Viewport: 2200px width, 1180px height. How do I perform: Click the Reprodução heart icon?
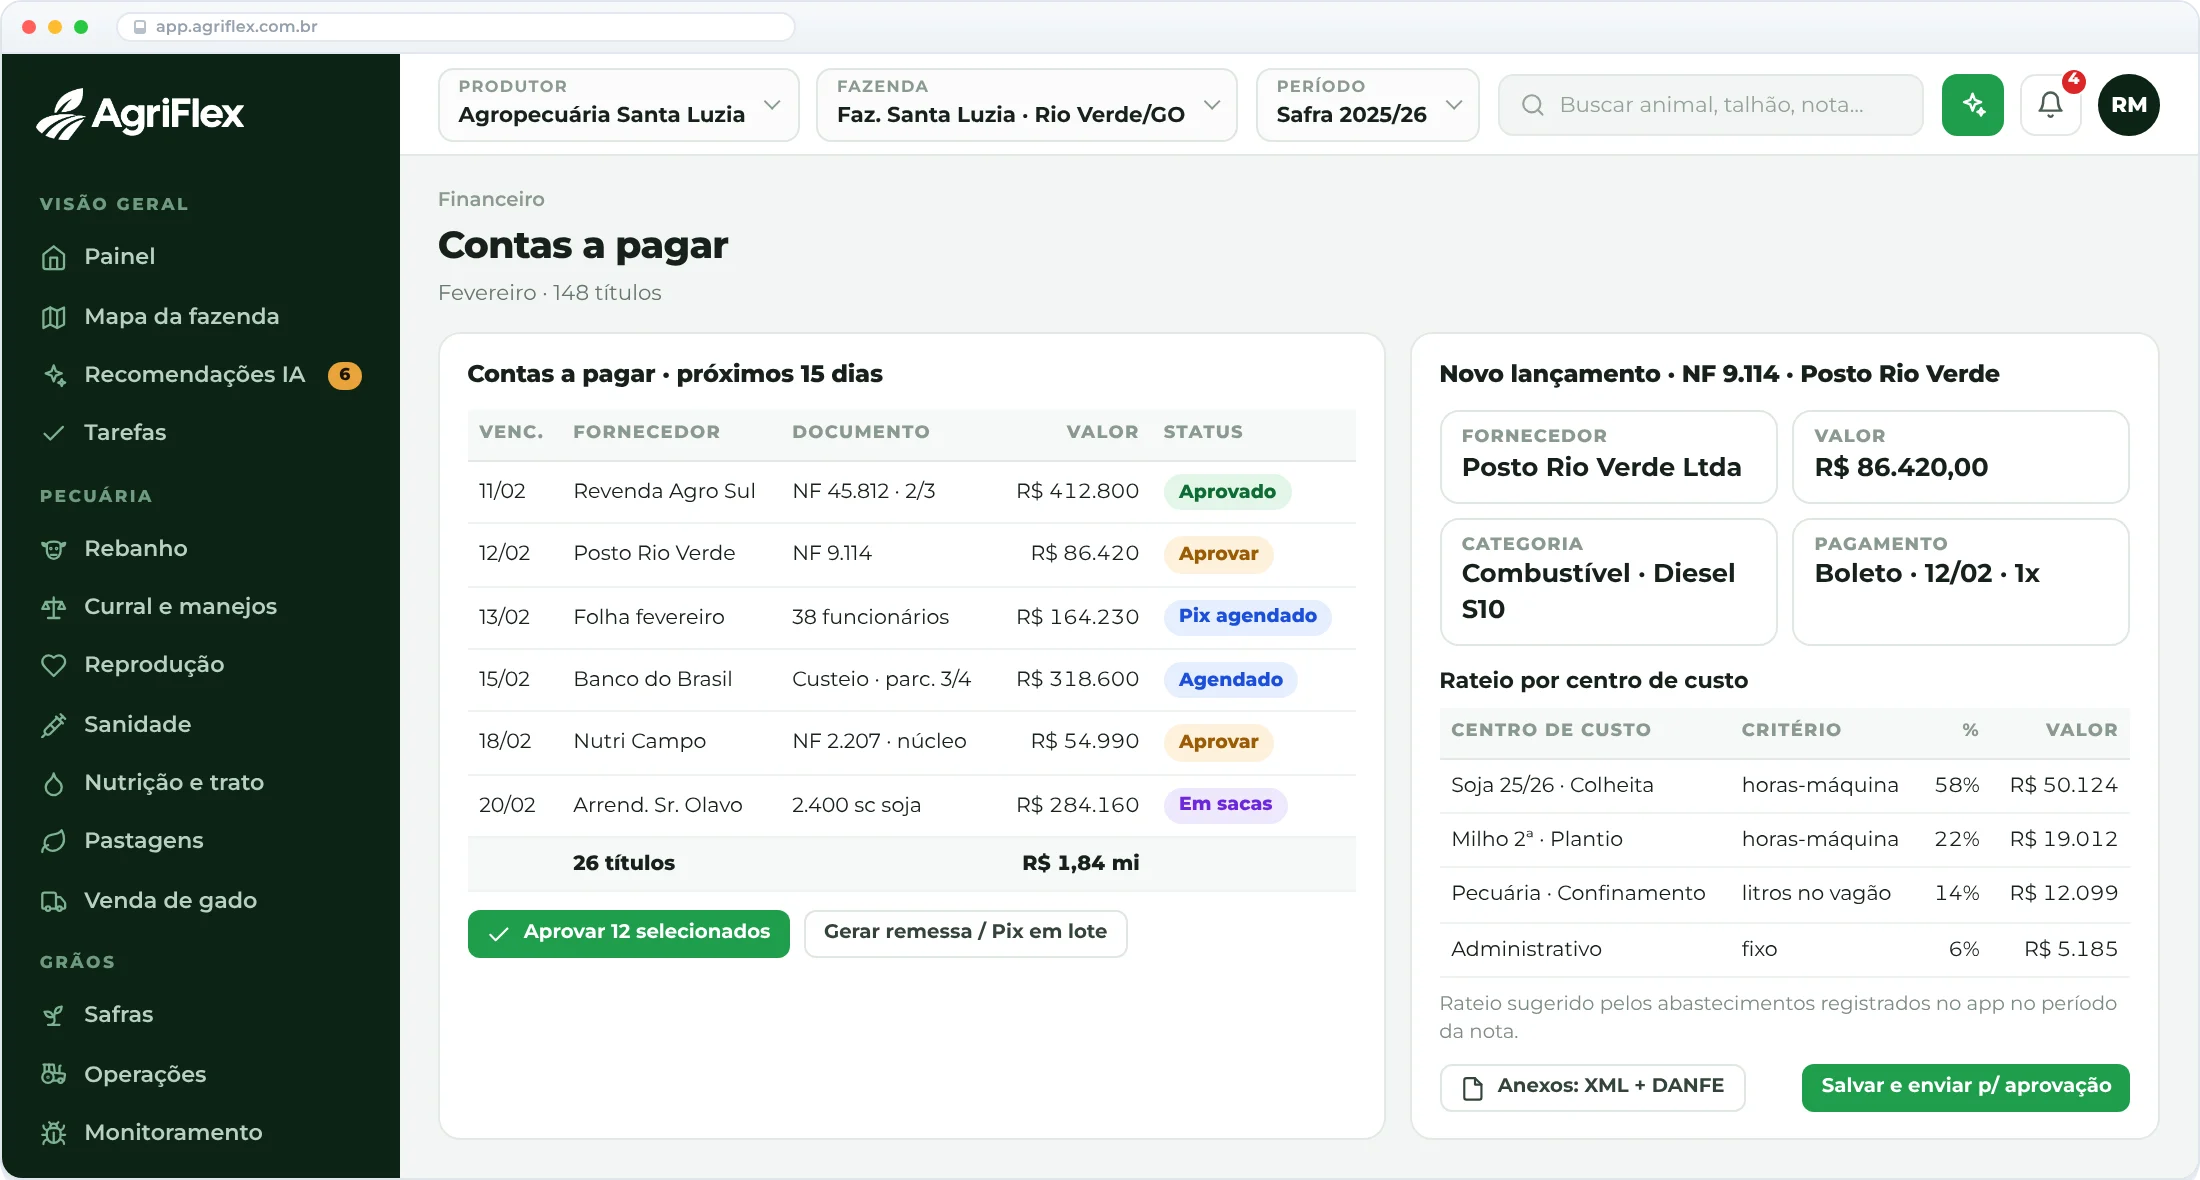coord(54,665)
